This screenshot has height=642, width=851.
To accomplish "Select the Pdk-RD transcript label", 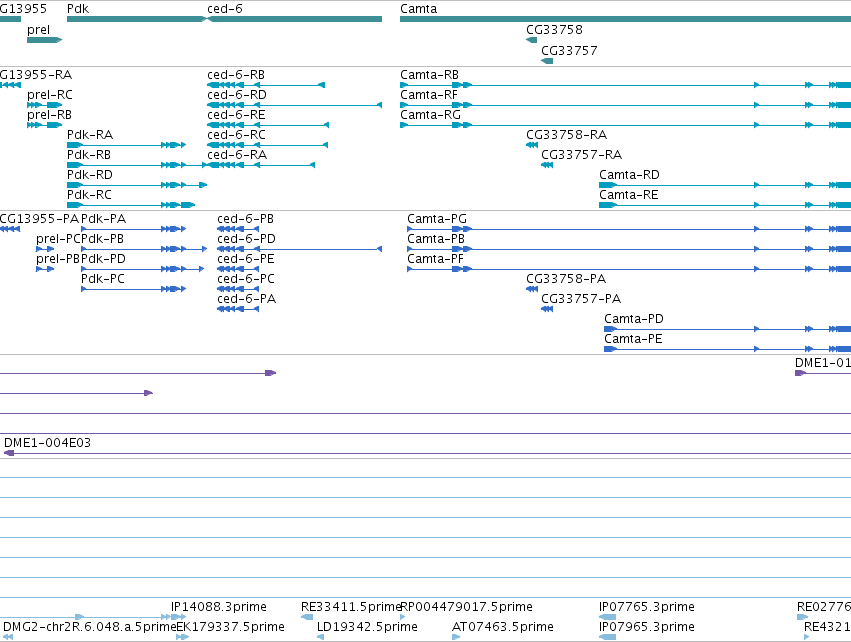I will [90, 175].
